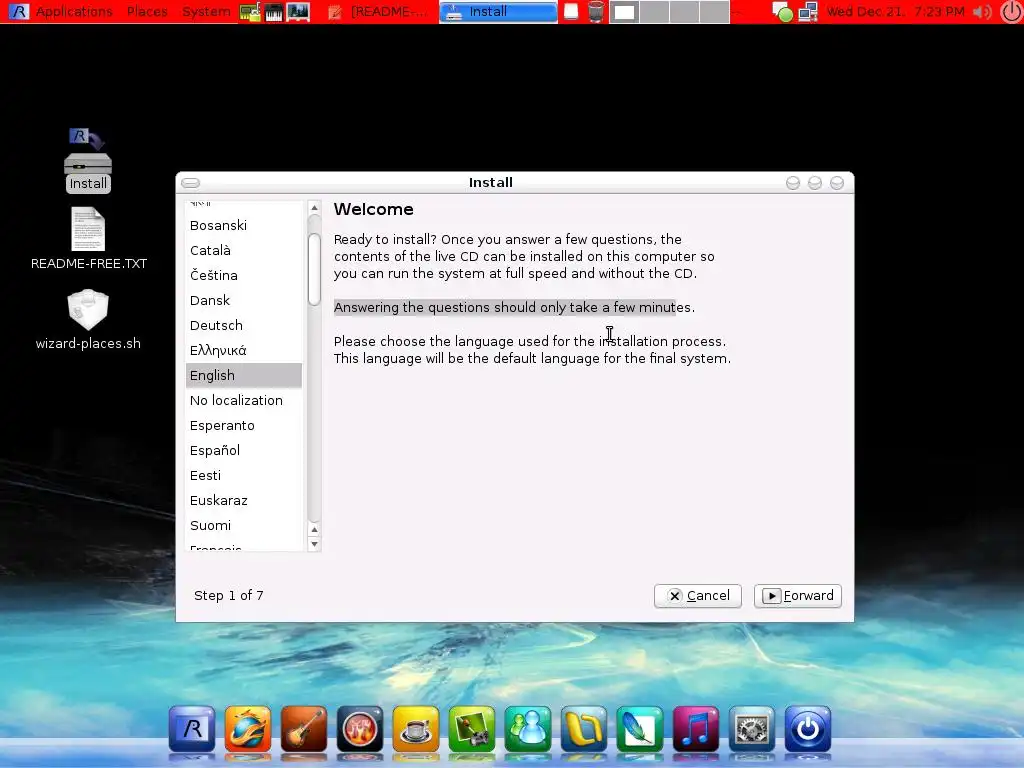Switch to the first workspace in pager
Image resolution: width=1024 pixels, height=768 pixels.
click(624, 12)
